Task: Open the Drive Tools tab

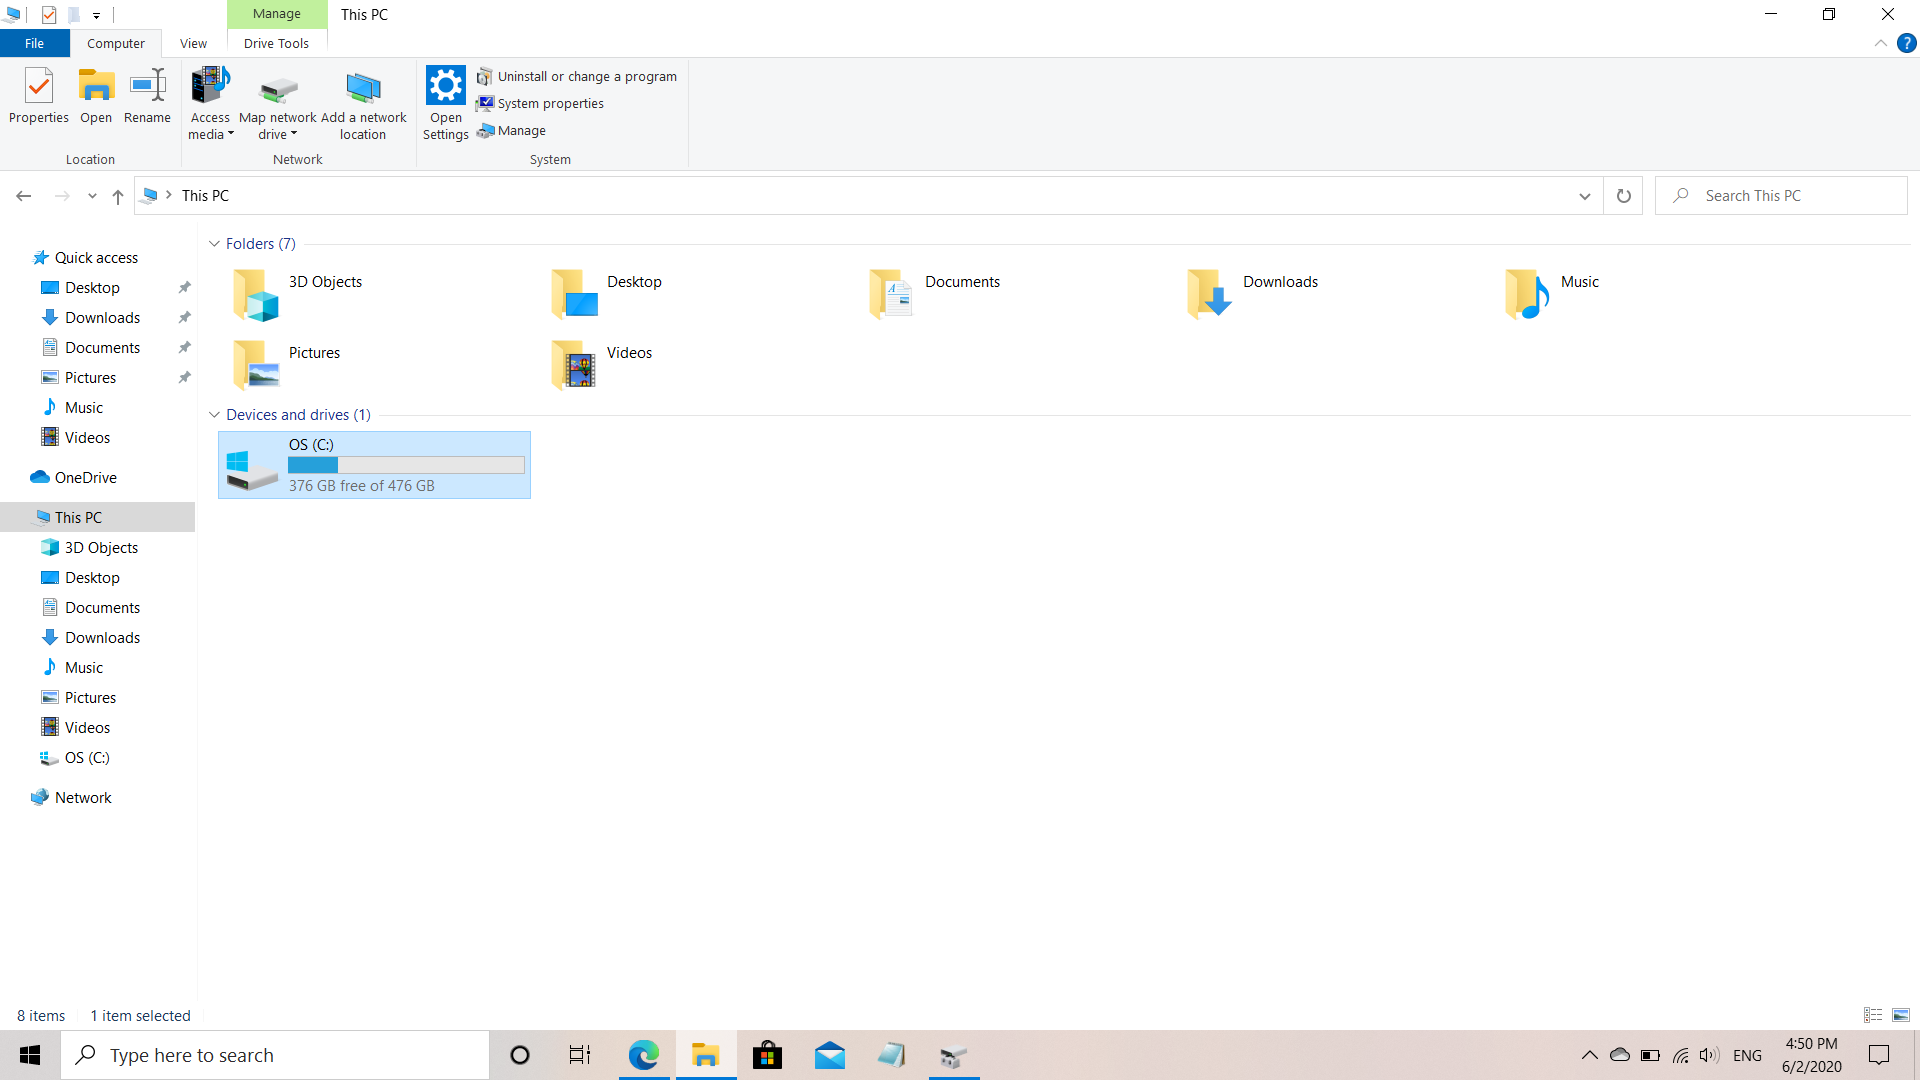Action: click(276, 43)
